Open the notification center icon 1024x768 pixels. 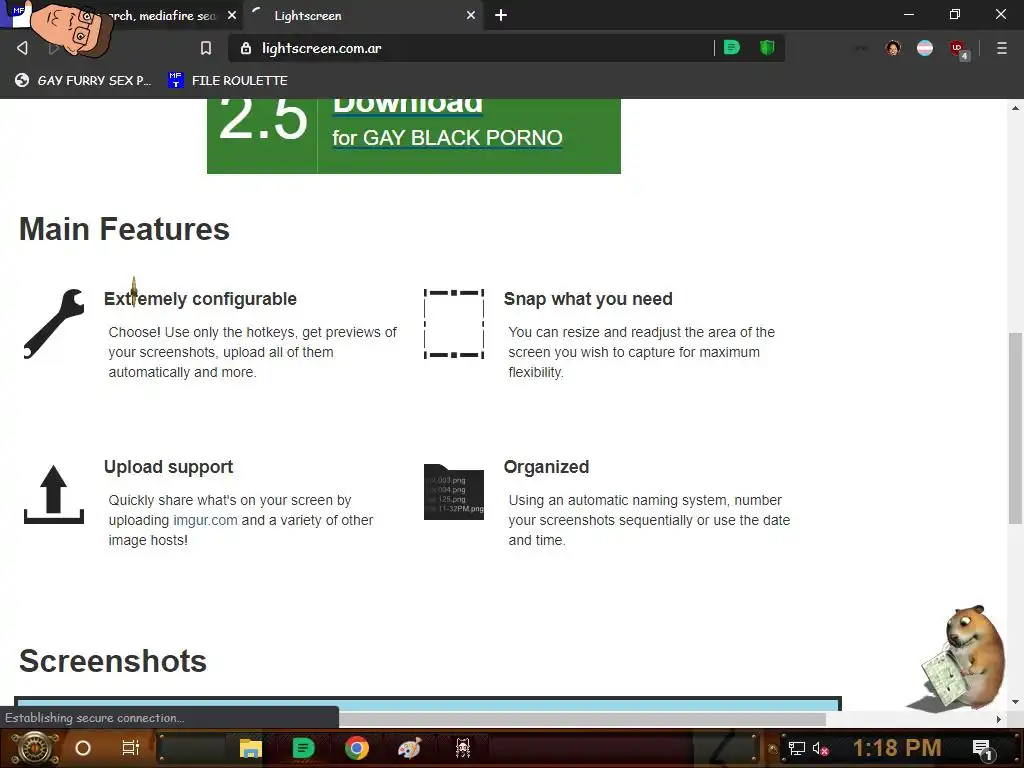982,749
